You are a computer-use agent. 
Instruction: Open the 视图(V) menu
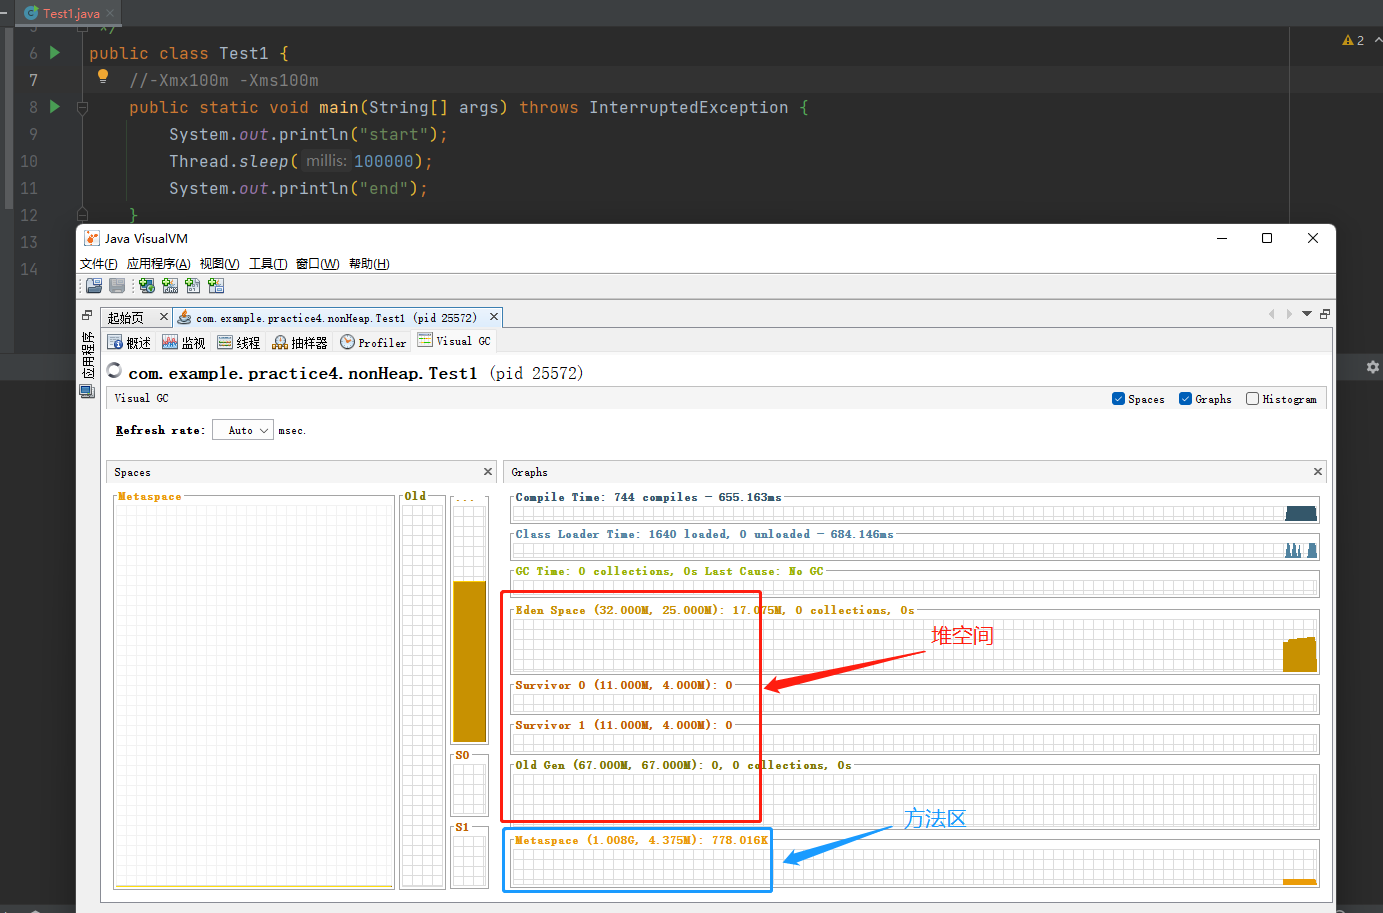219,264
